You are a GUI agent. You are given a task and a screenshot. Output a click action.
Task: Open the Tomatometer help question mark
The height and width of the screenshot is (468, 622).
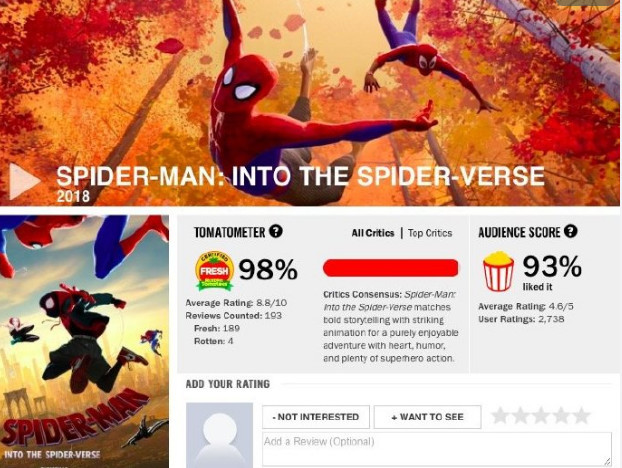pos(276,231)
